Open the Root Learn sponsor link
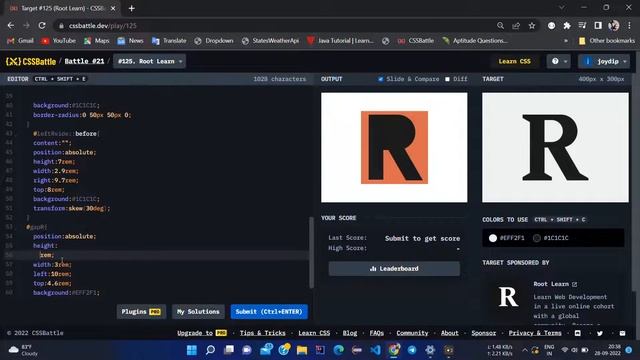Viewport: 640px width, 360px height. pos(555,284)
